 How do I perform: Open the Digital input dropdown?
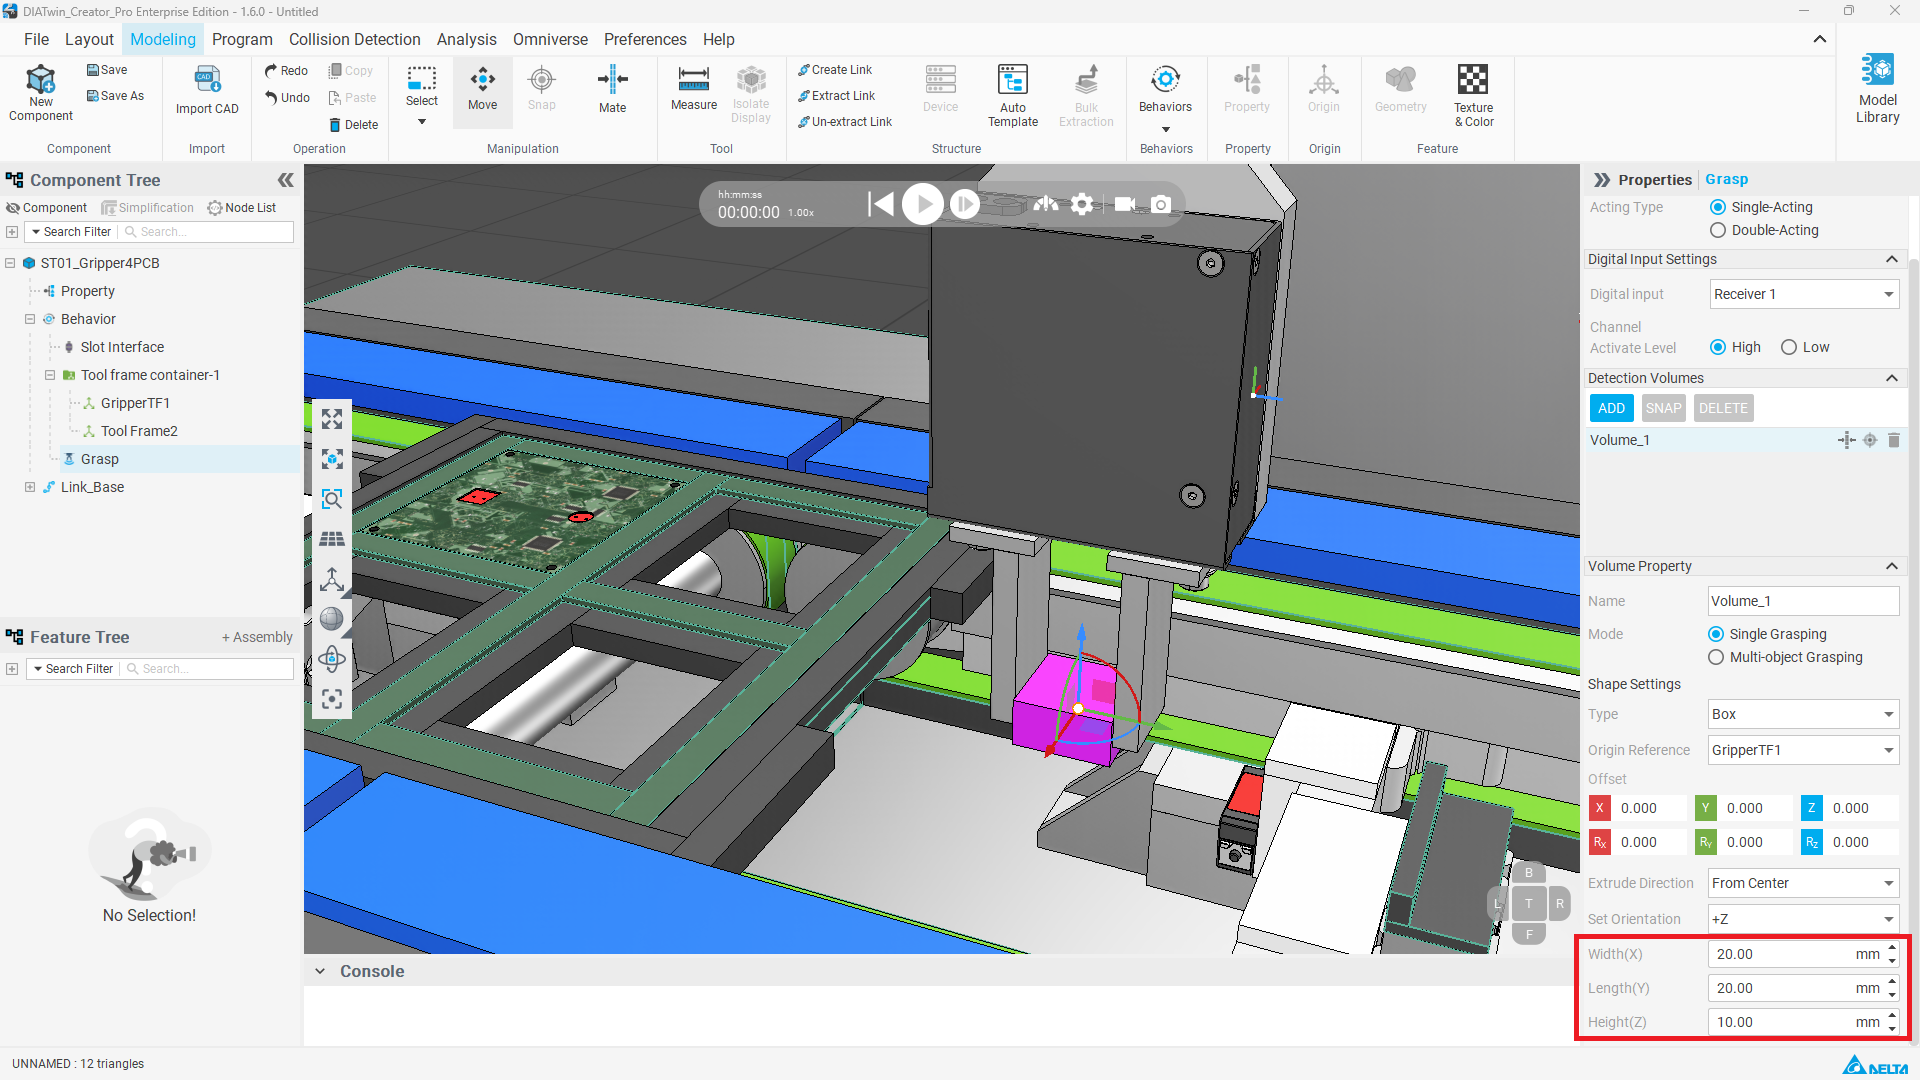point(1804,294)
